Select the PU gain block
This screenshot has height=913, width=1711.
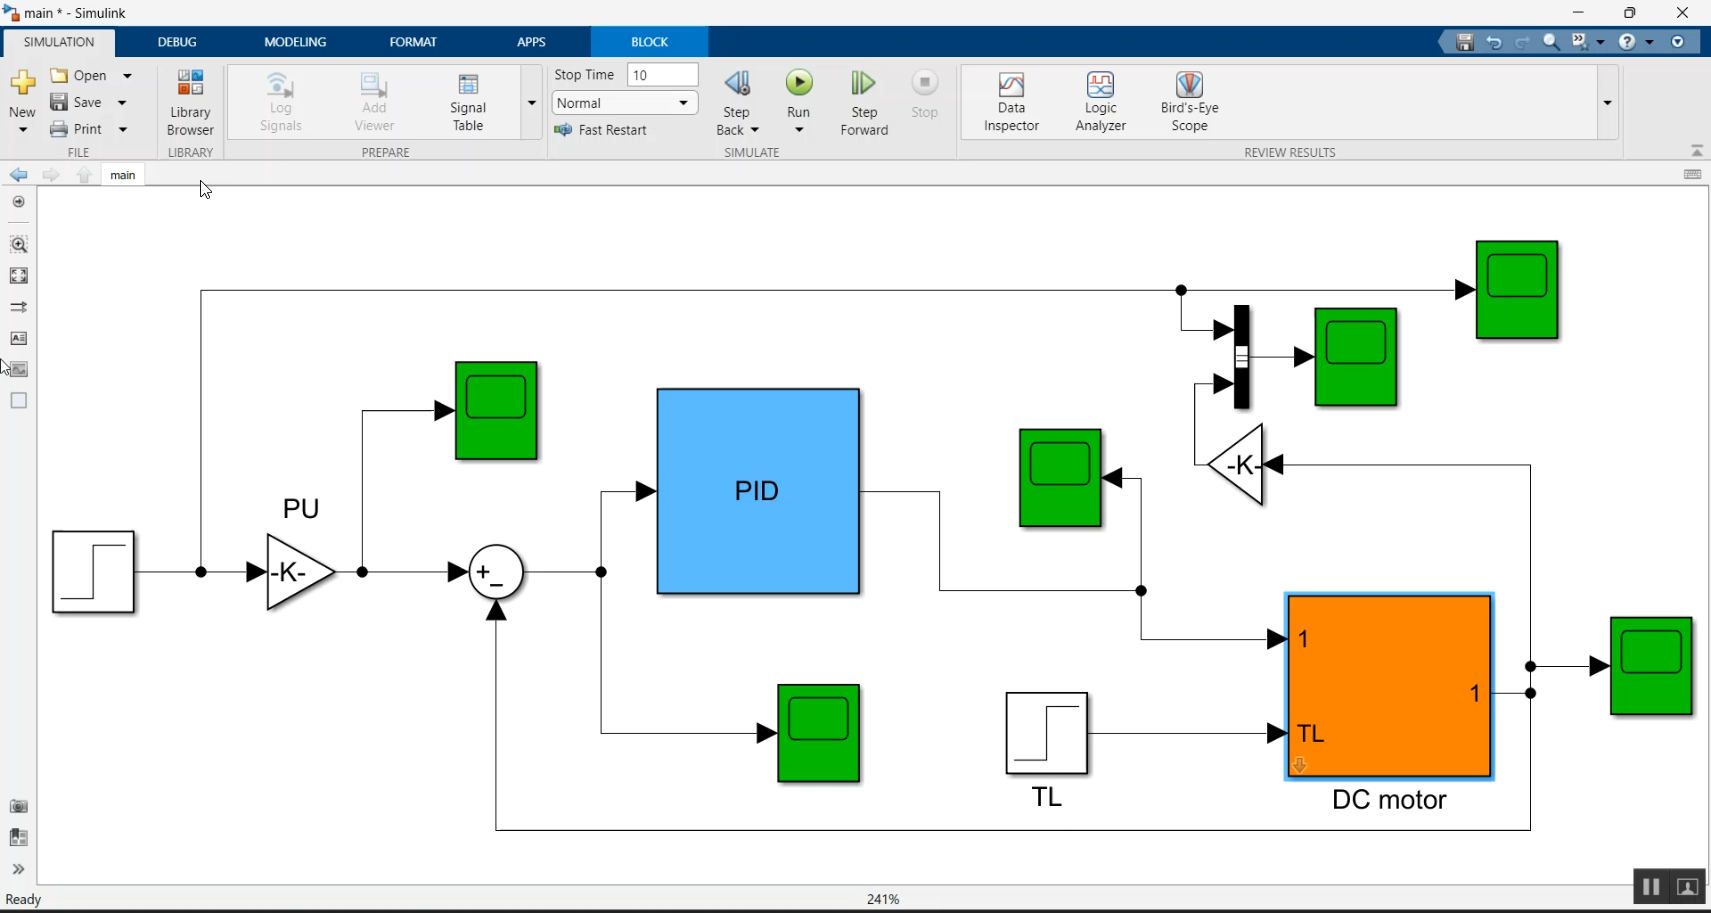point(300,572)
